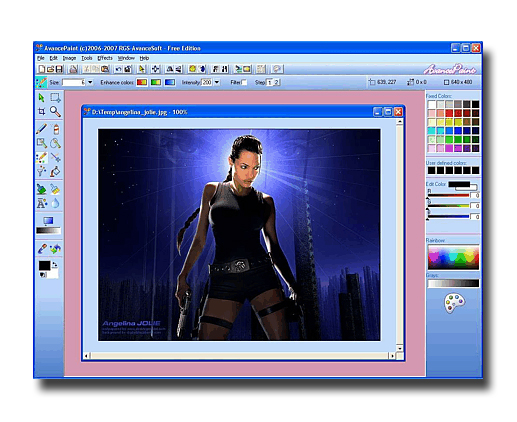Click the main-toolbar yellow arrow pointer icon
The image size is (517, 422).
142,69
